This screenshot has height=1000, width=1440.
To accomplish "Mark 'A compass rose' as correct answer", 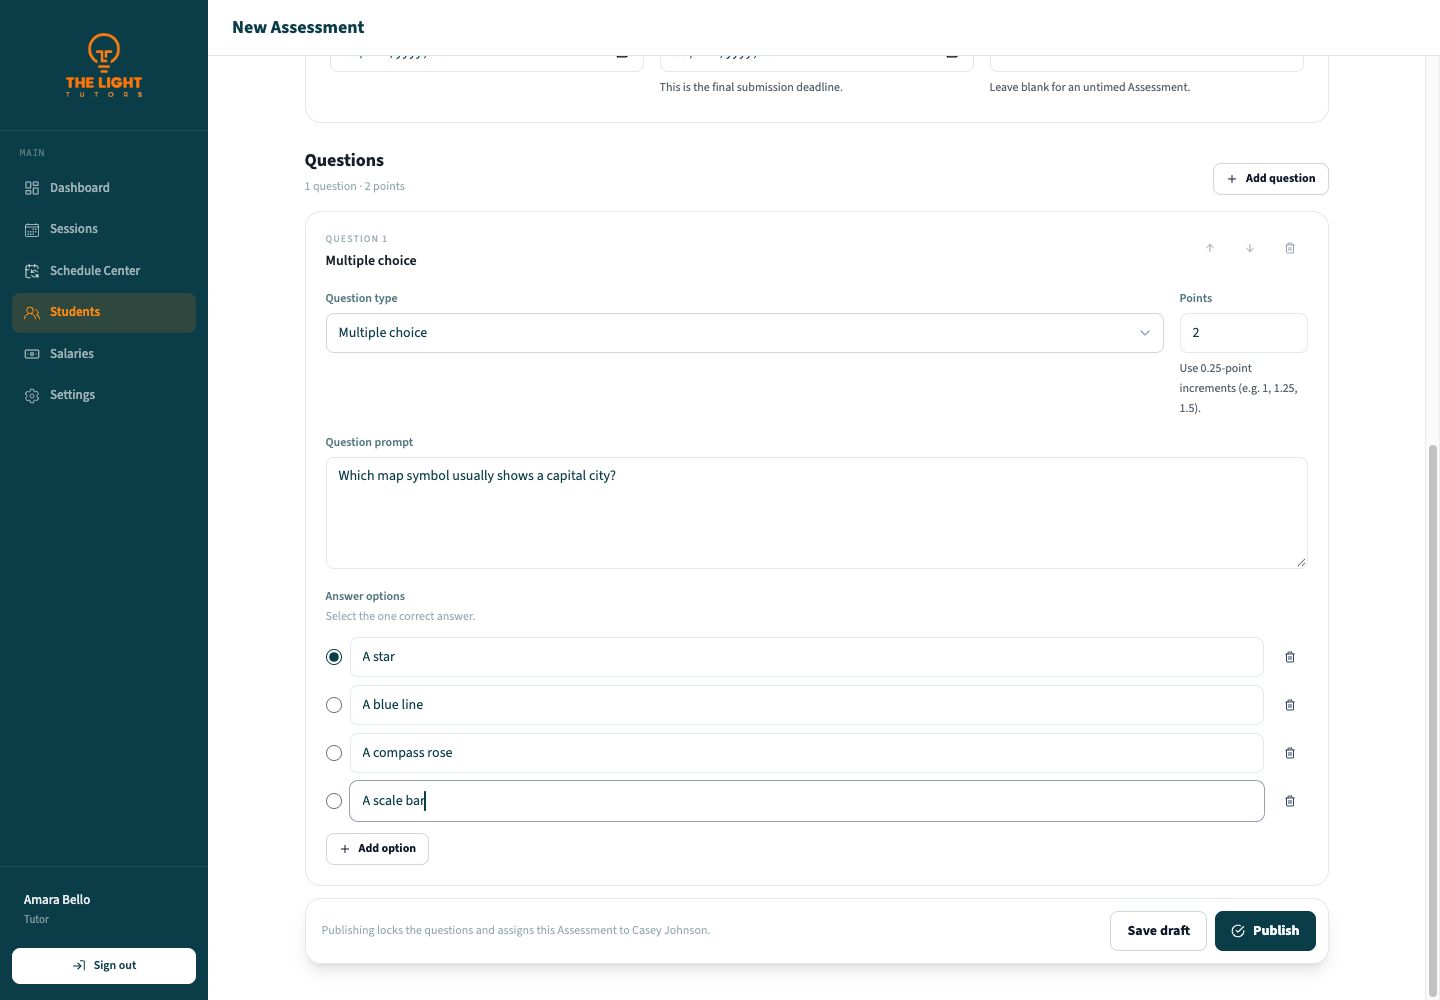I will pos(334,753).
